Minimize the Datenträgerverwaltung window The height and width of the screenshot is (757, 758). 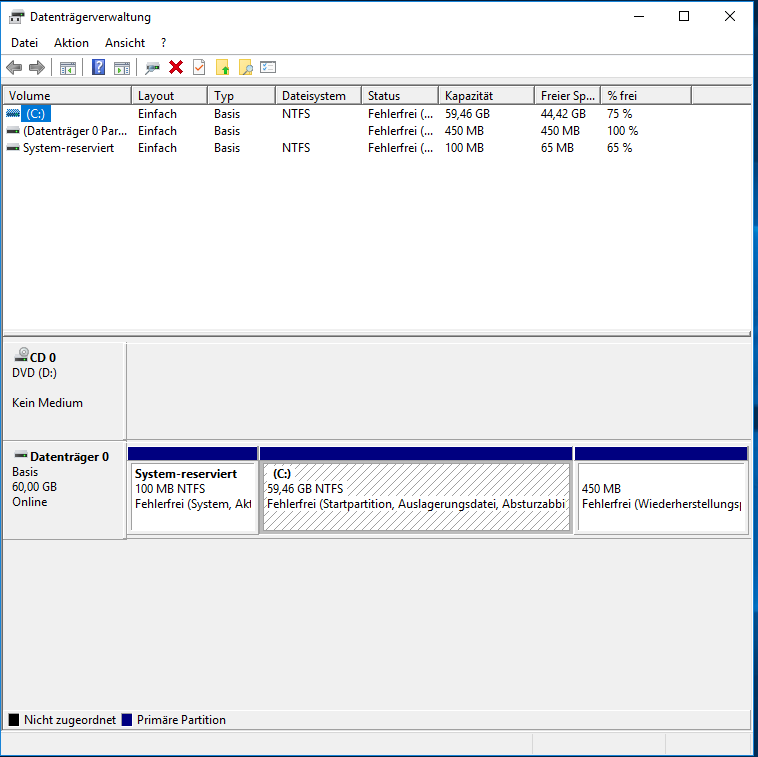639,16
